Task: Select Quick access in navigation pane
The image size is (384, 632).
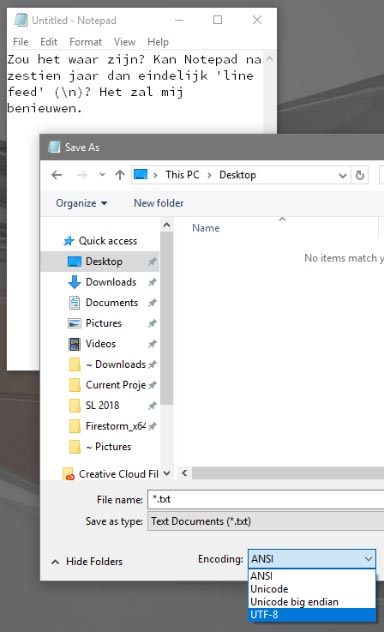Action: 108,241
